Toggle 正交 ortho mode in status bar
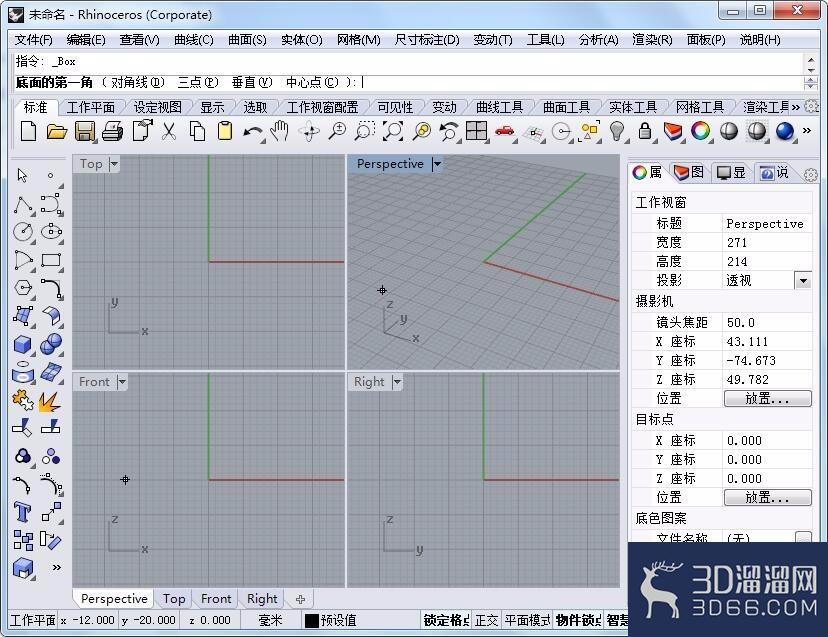 click(x=486, y=620)
